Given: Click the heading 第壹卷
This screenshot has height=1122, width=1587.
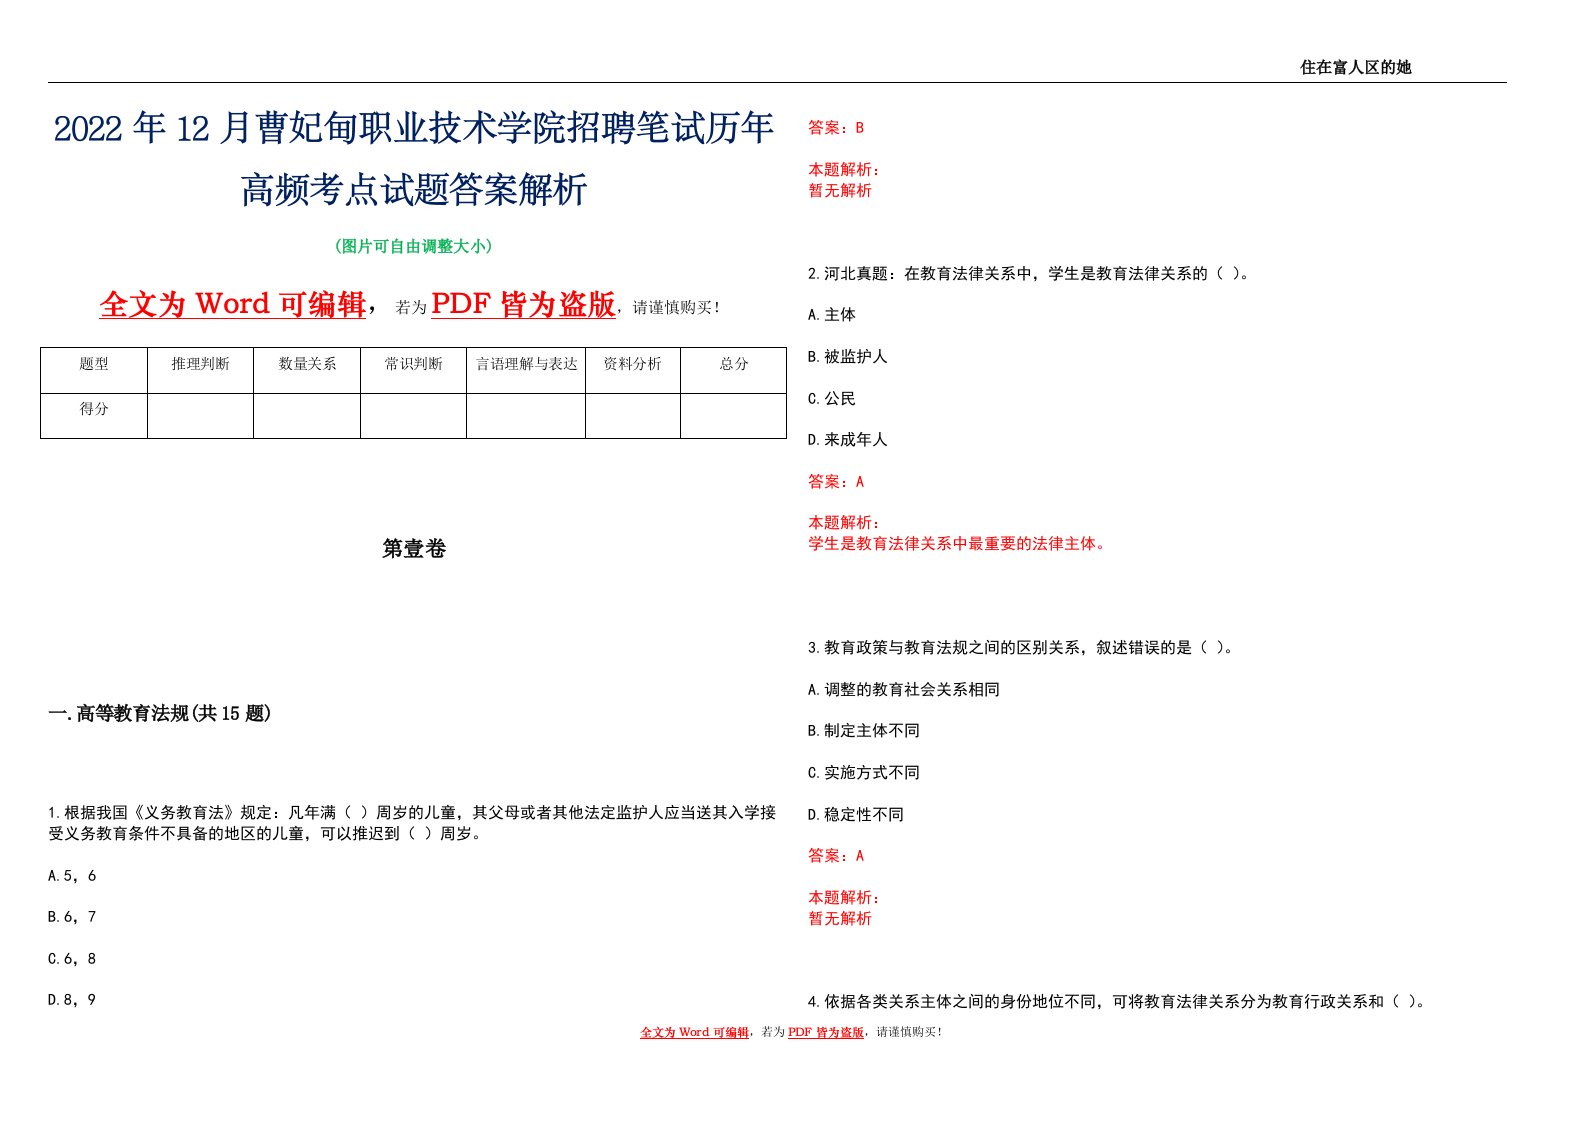Looking at the screenshot, I should (x=414, y=548).
